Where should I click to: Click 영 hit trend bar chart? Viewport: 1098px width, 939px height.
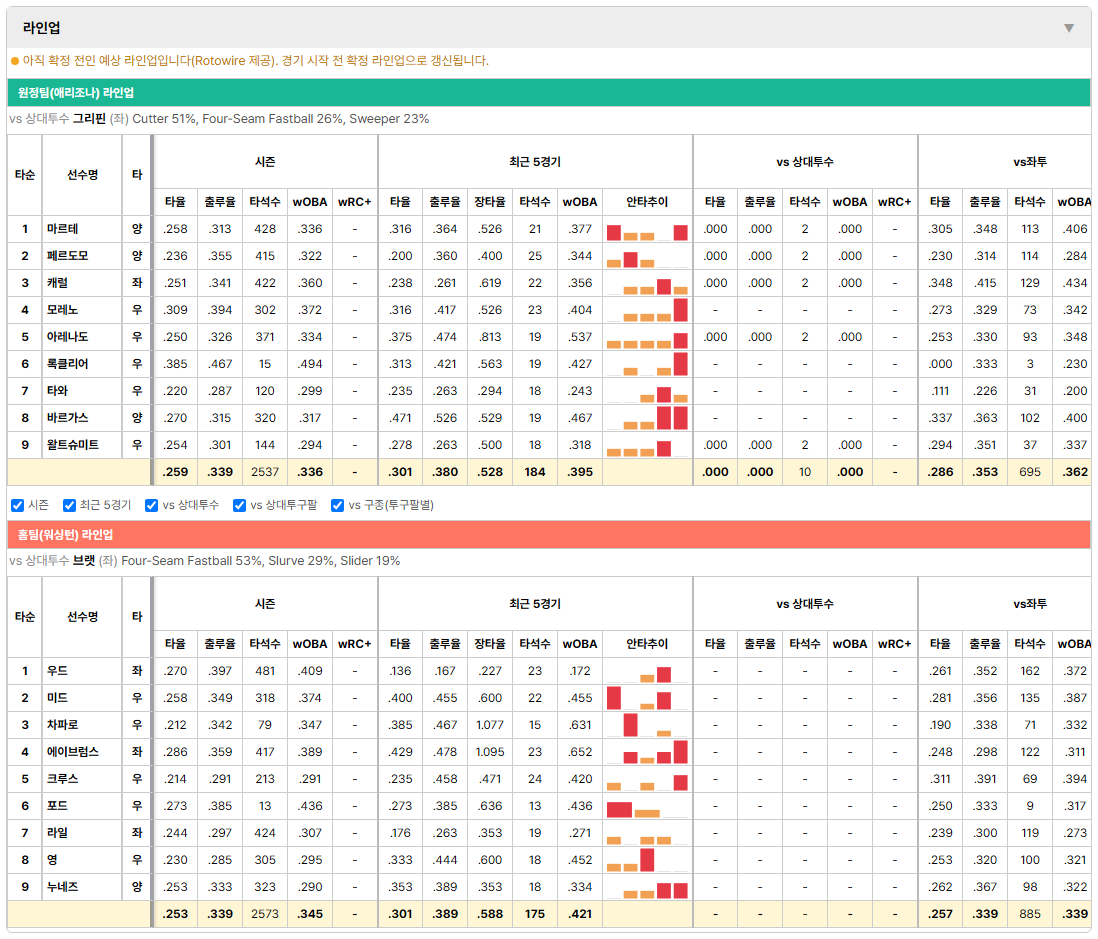pyautogui.click(x=647, y=860)
